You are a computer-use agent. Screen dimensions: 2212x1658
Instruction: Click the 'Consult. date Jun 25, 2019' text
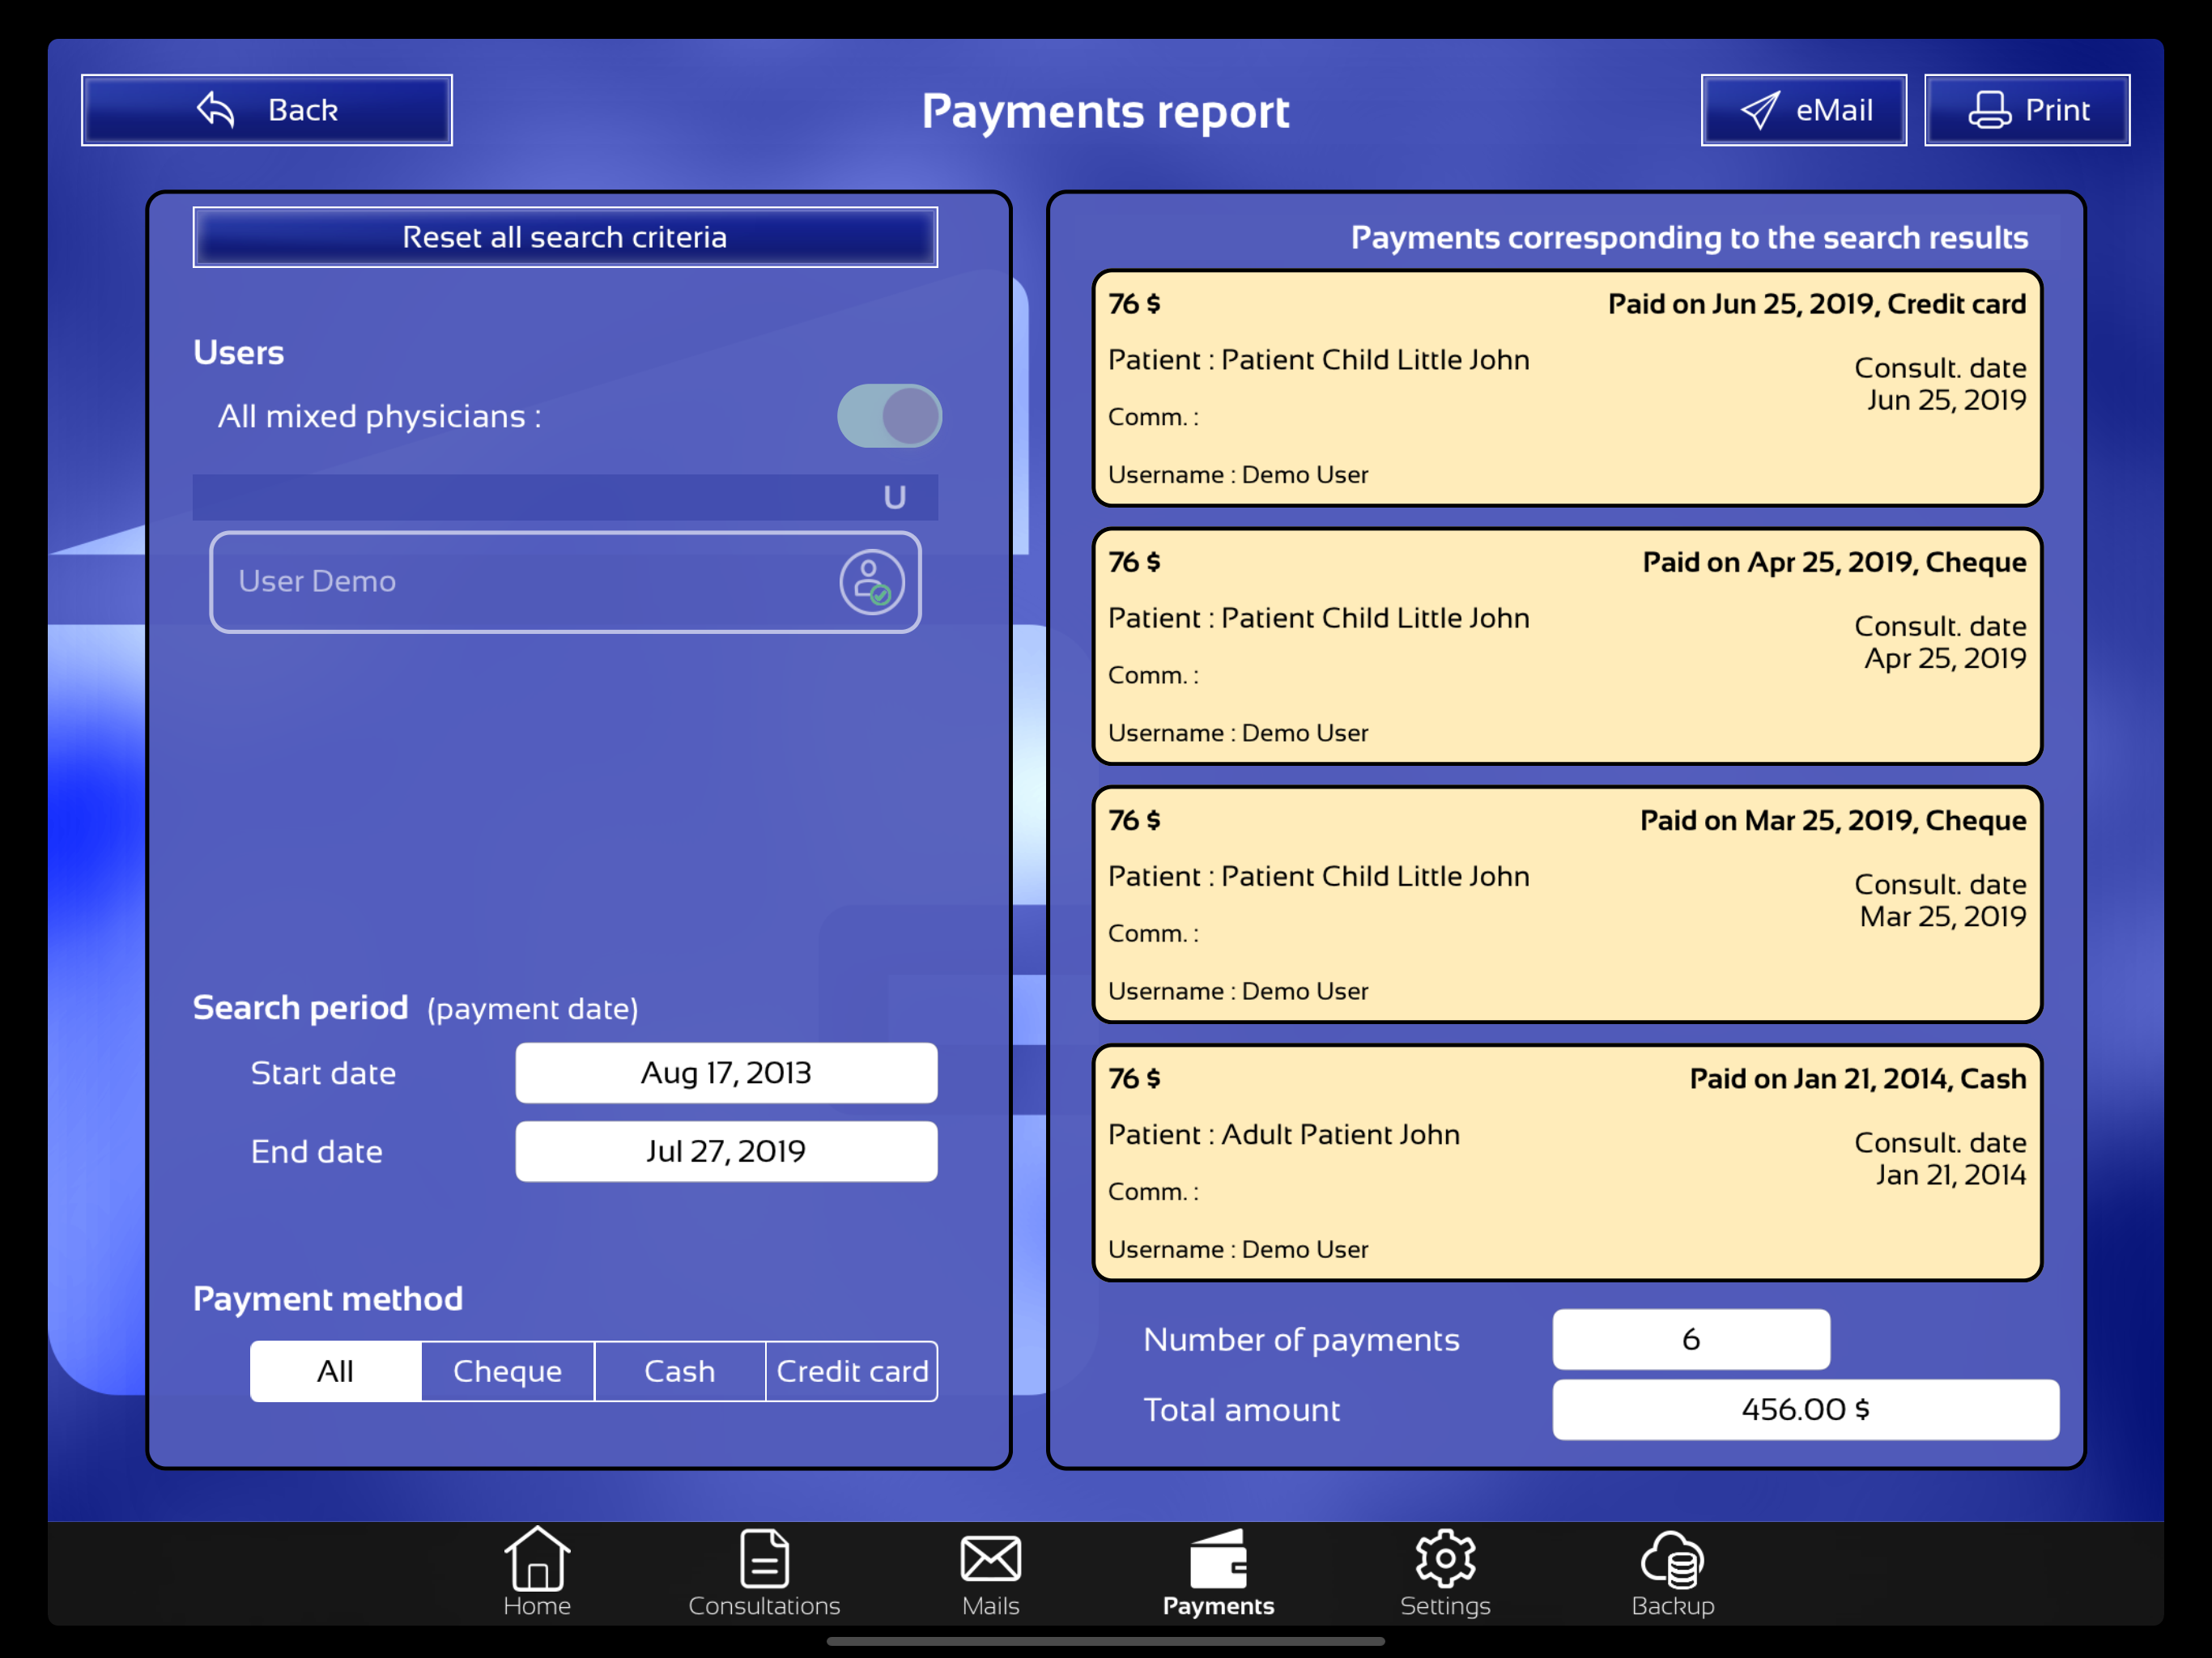pyautogui.click(x=1940, y=384)
